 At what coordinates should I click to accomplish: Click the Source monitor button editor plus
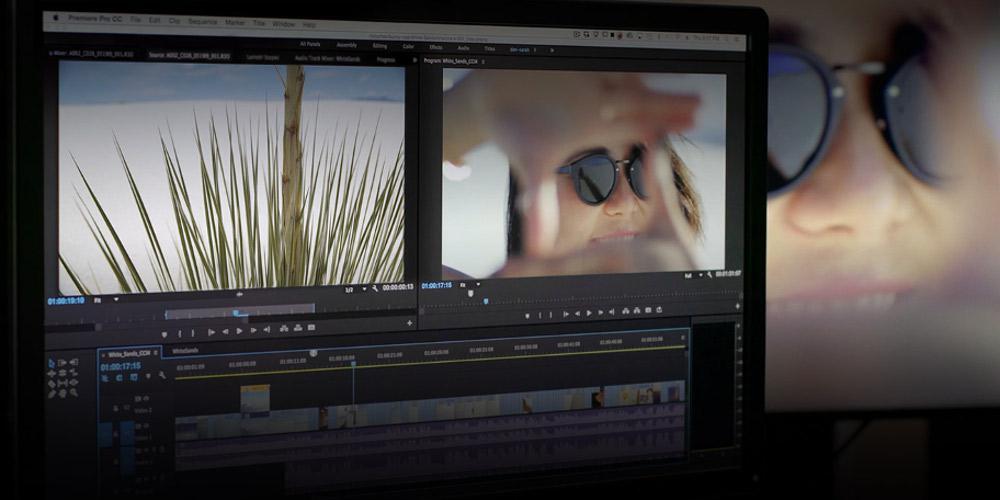409,323
